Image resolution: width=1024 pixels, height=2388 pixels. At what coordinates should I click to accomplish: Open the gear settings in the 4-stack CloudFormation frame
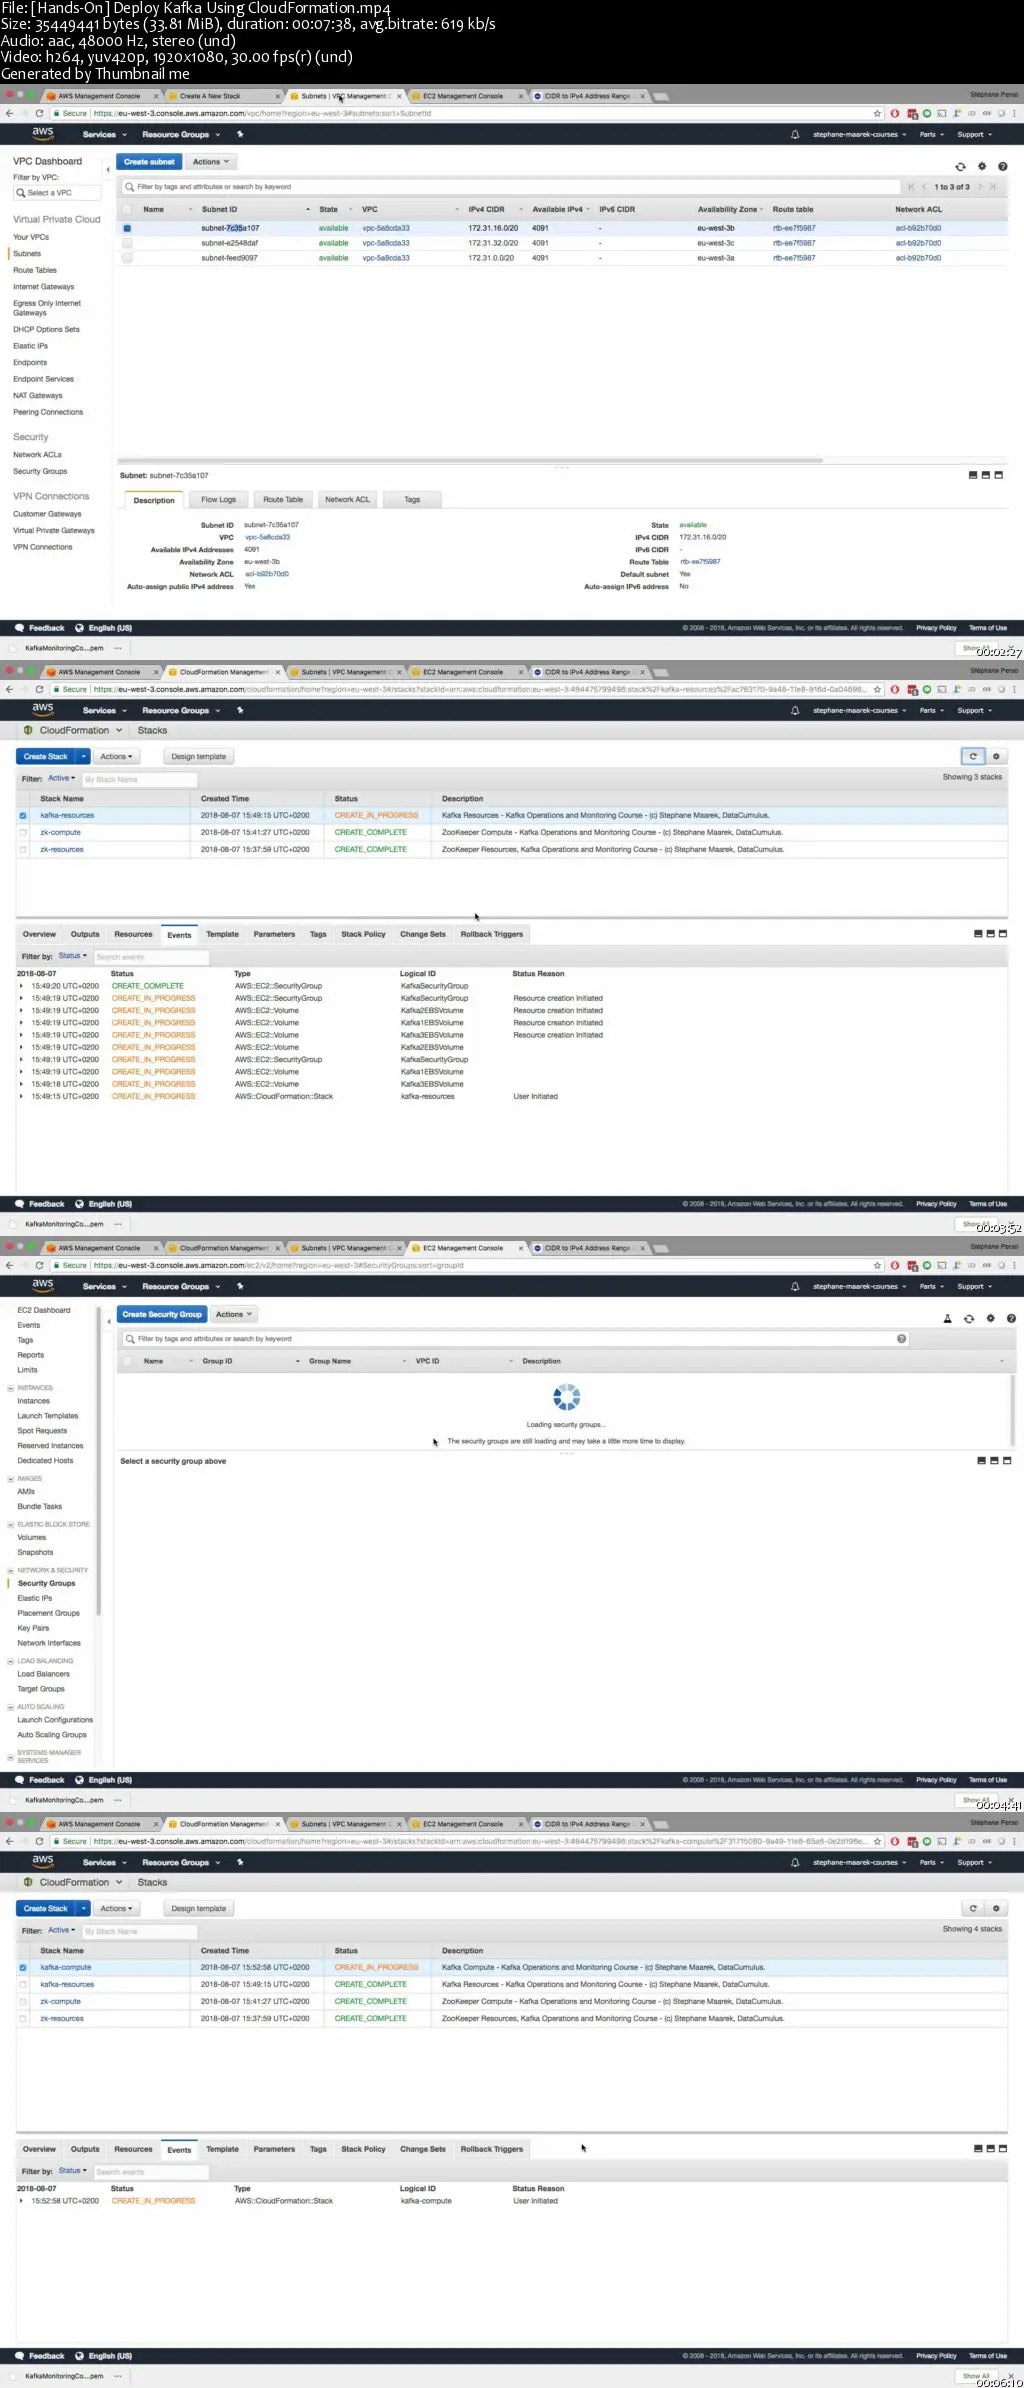pyautogui.click(x=996, y=1909)
